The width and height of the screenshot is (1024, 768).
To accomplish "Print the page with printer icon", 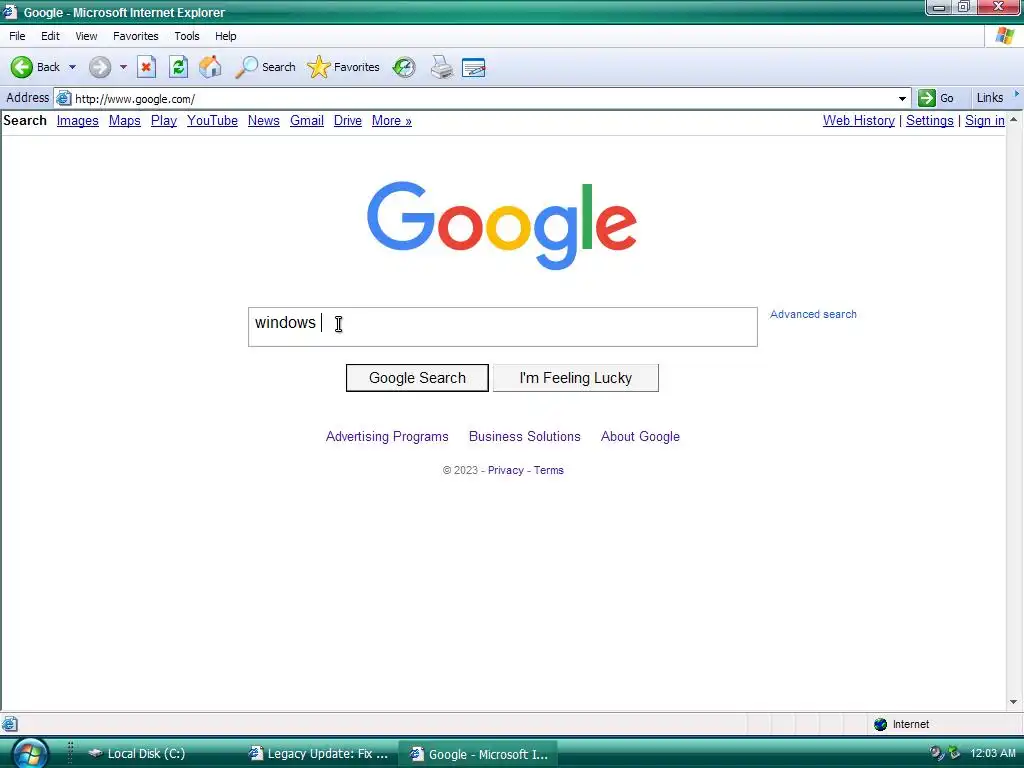I will pyautogui.click(x=441, y=67).
